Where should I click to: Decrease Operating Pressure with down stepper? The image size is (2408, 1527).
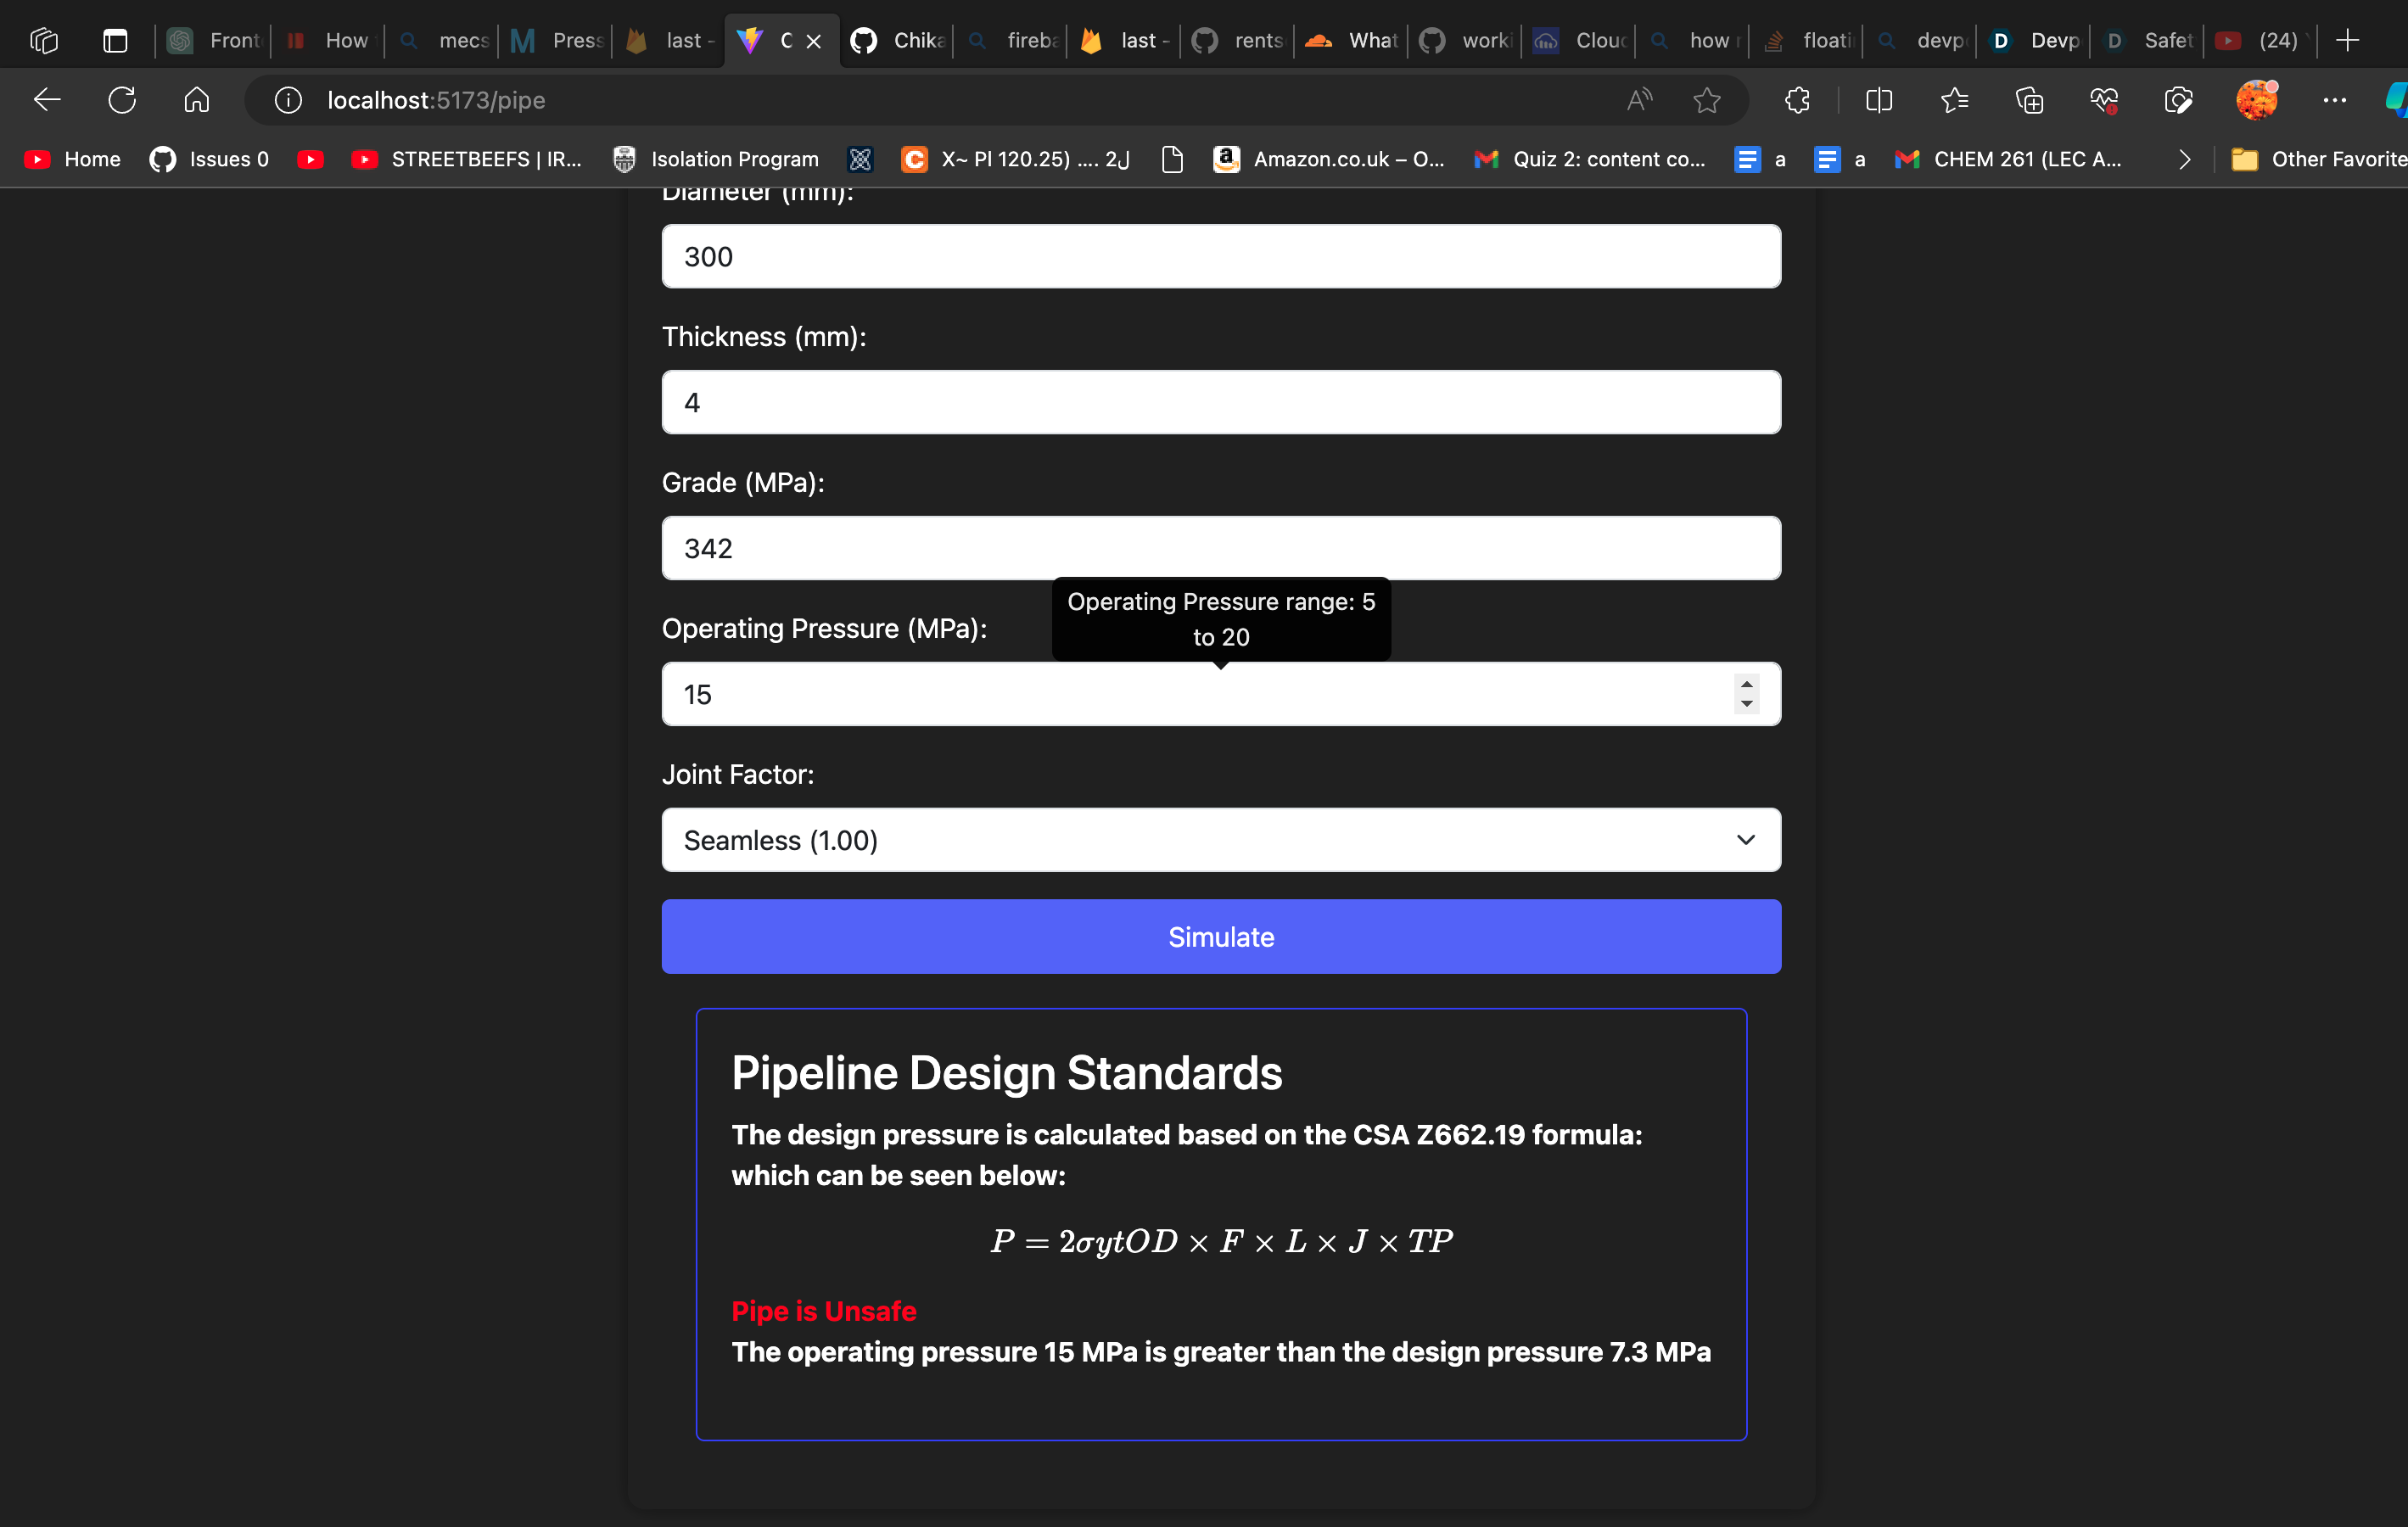tap(1746, 704)
